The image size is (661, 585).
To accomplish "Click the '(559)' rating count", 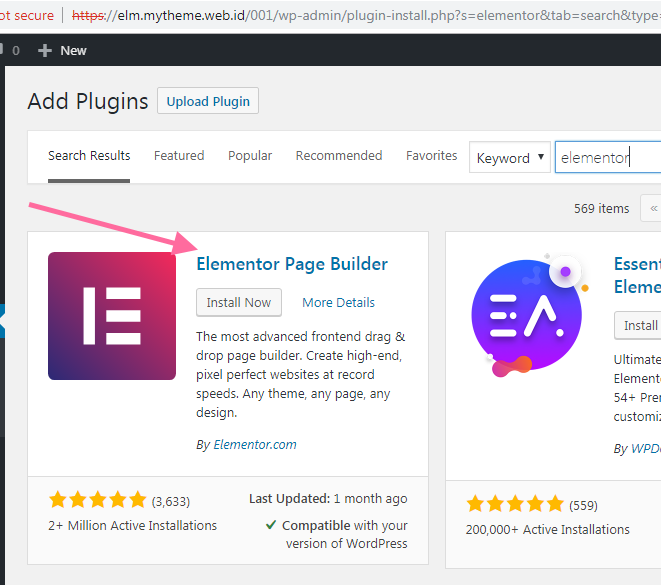I will 583,505.
